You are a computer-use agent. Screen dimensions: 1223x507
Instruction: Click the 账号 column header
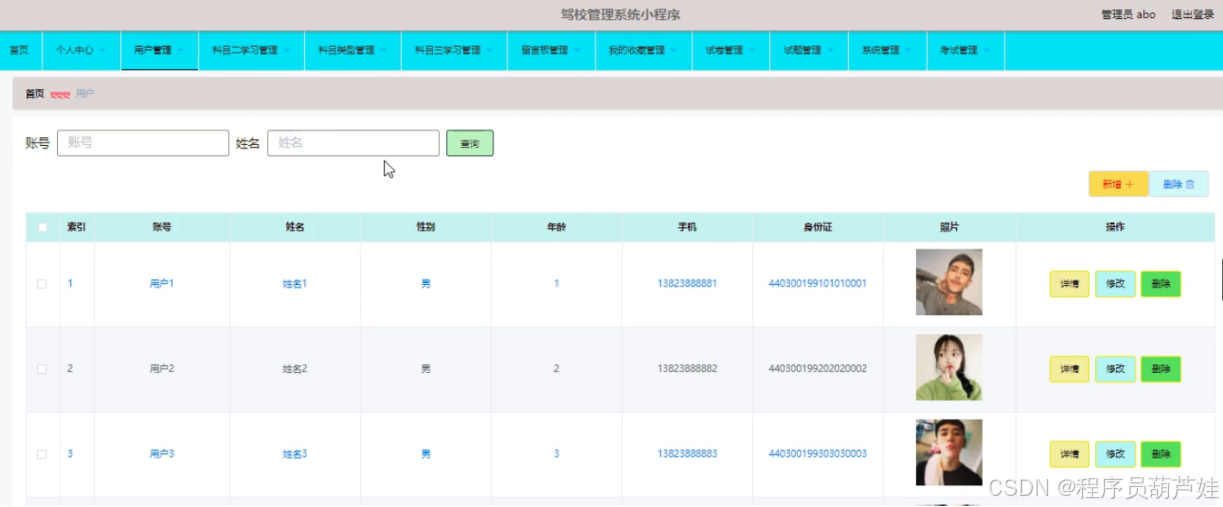[x=162, y=227]
